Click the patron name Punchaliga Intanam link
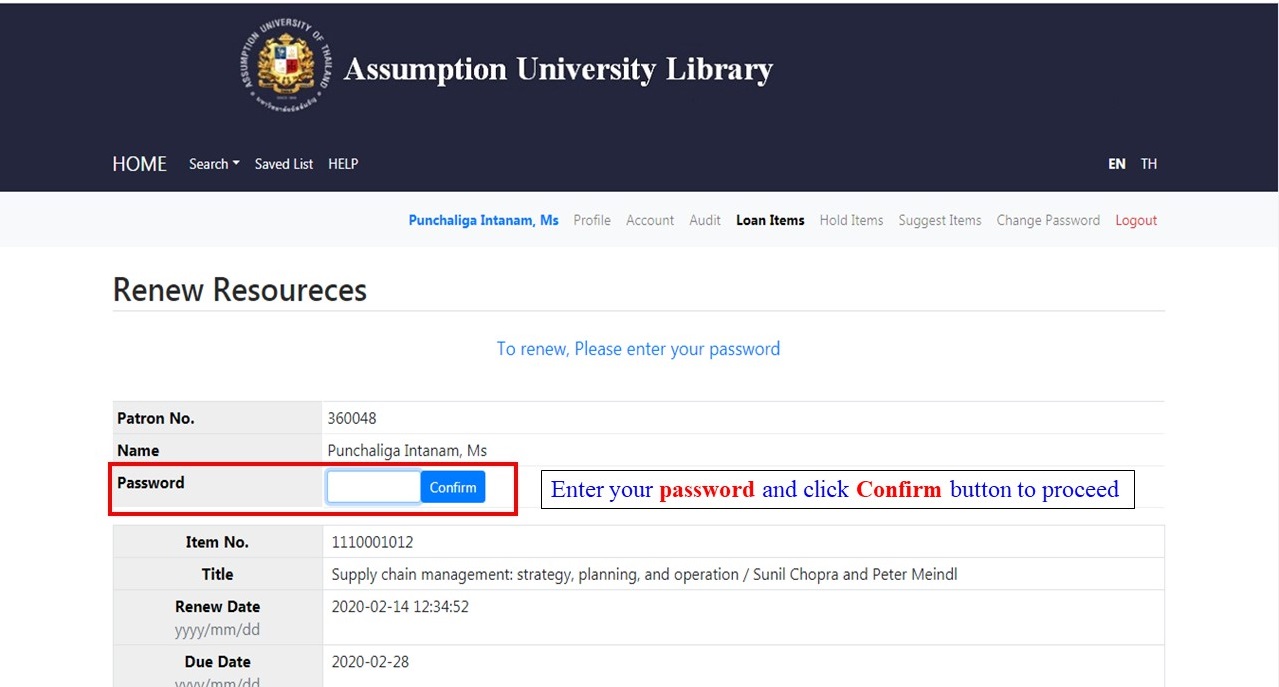Screen dimensions: 1279x687 484,220
